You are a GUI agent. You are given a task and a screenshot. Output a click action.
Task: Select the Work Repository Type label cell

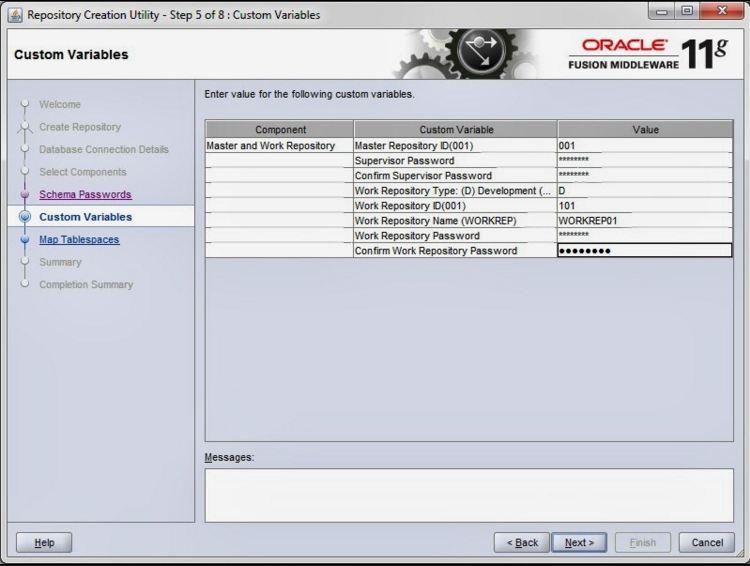point(455,190)
